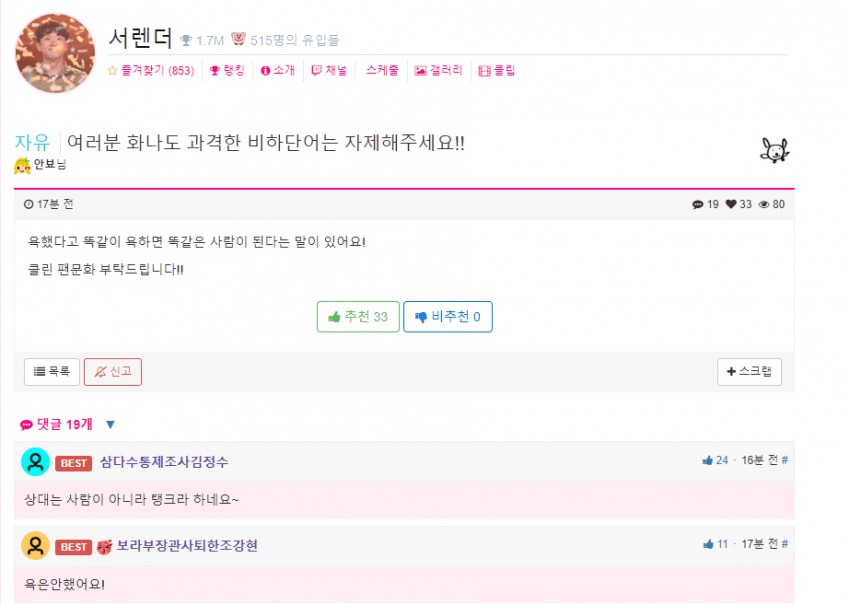Screen dimensions: 850x605
Task: Click the 신고 report button
Action: [113, 371]
